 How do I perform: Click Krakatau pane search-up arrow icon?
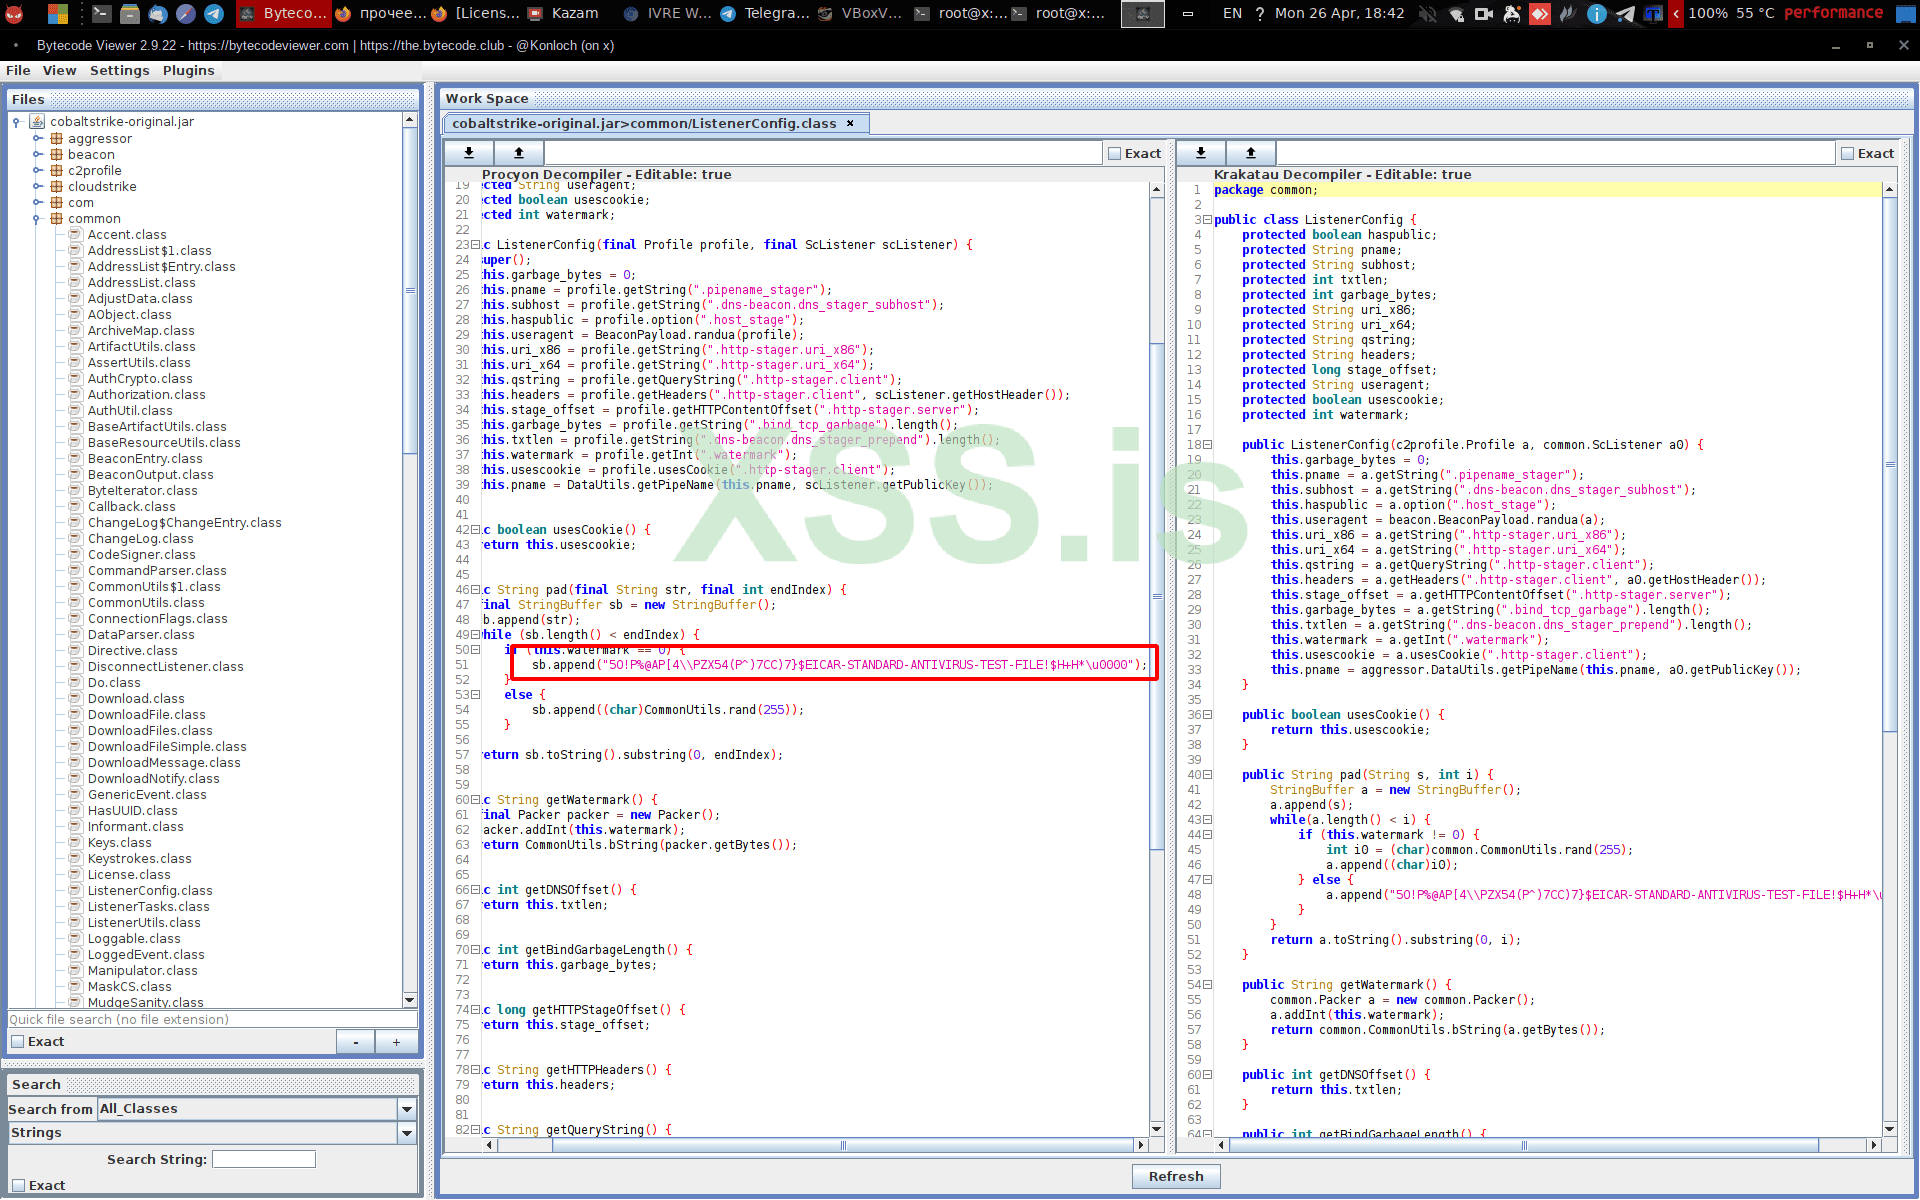(1250, 153)
